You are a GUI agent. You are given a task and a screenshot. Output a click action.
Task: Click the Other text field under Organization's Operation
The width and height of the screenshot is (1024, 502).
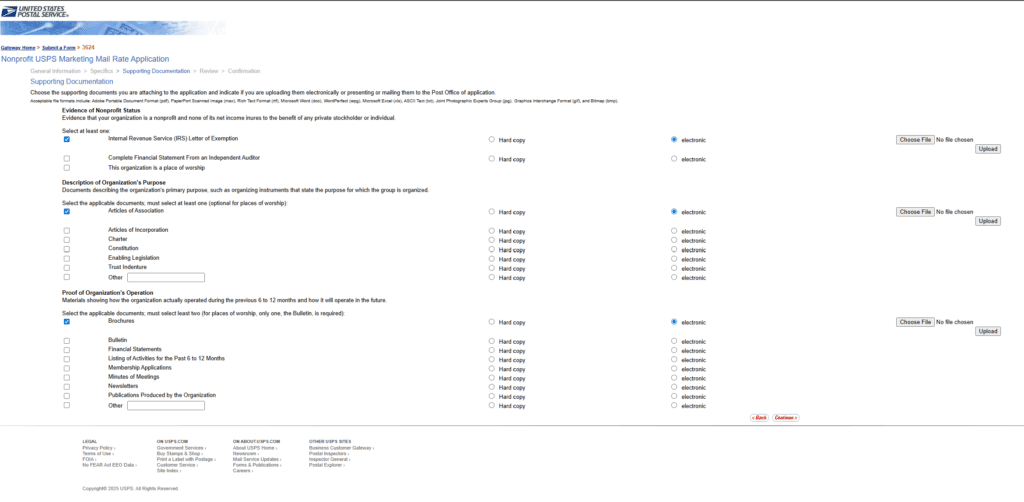166,405
